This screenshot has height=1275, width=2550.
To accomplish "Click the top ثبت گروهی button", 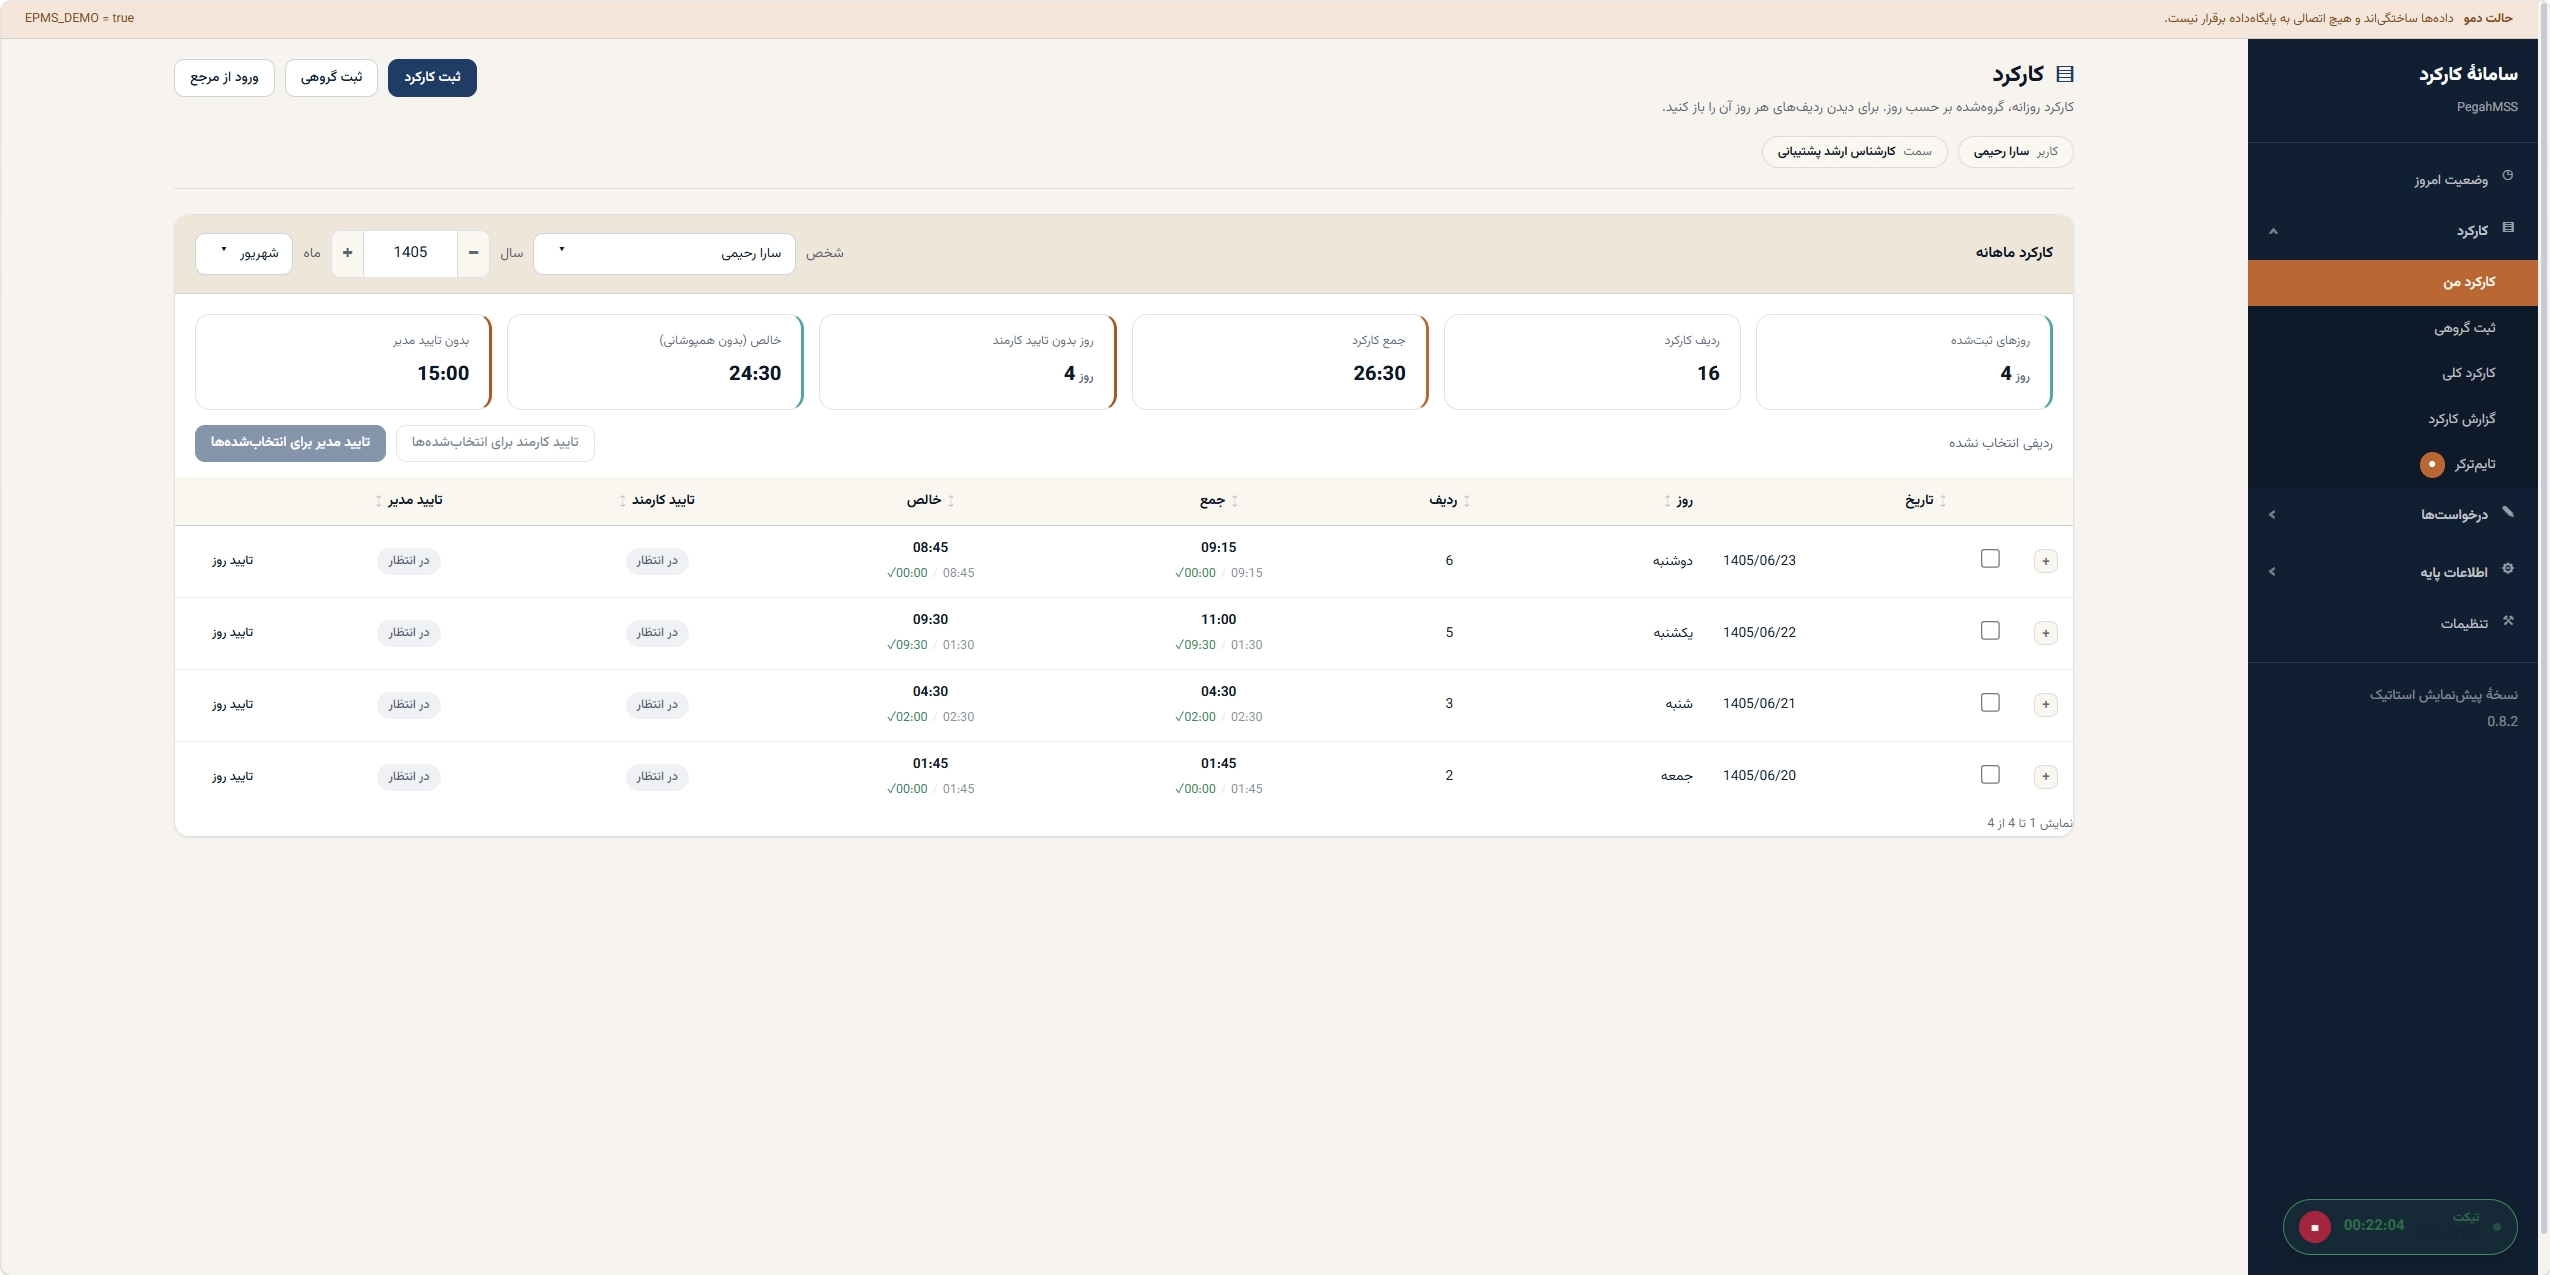I will [x=331, y=77].
